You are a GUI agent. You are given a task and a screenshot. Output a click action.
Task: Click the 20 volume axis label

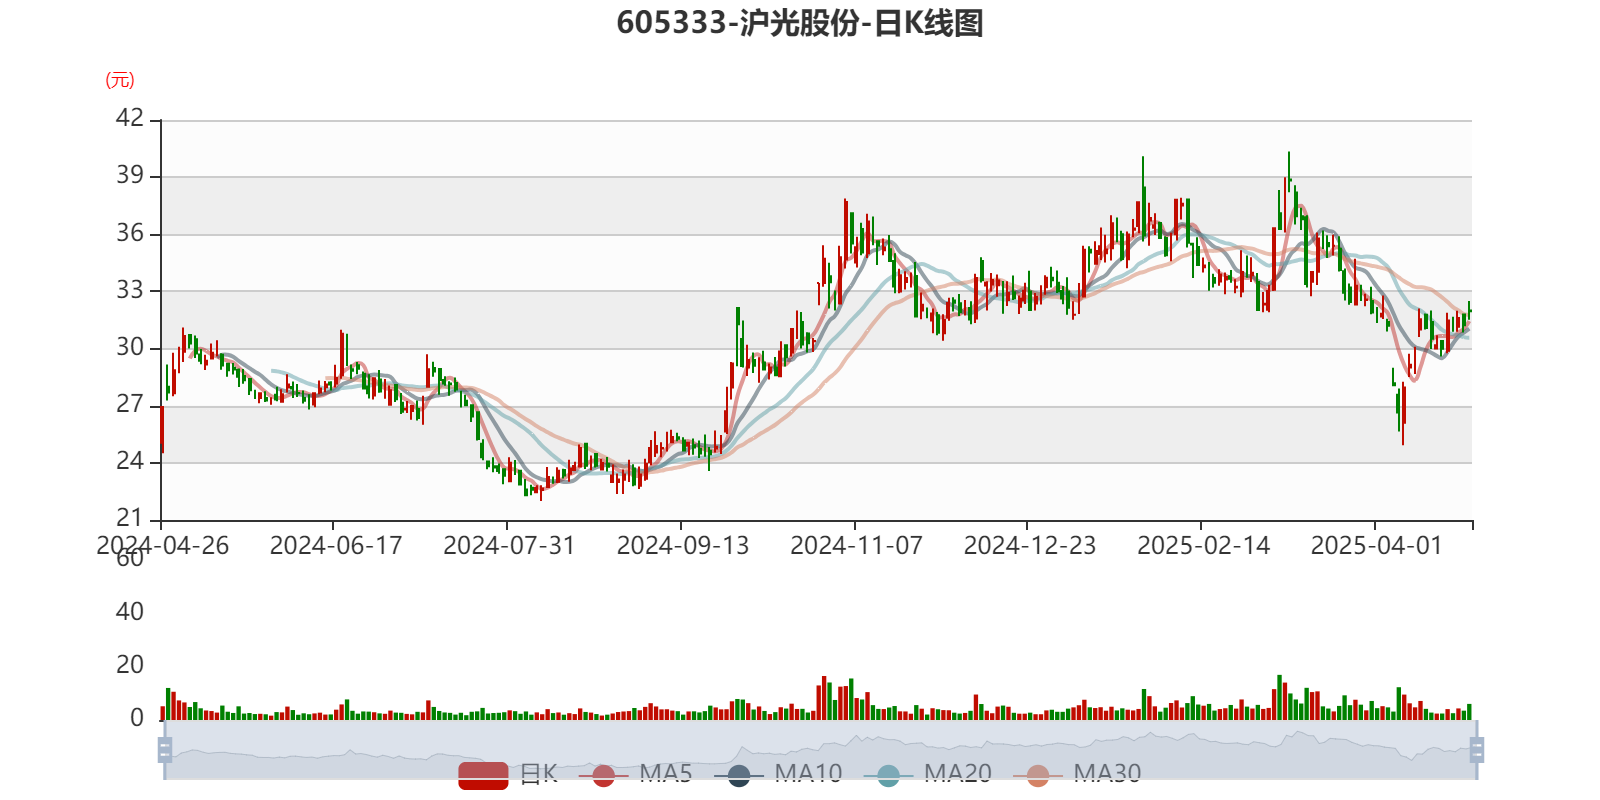pyautogui.click(x=130, y=665)
